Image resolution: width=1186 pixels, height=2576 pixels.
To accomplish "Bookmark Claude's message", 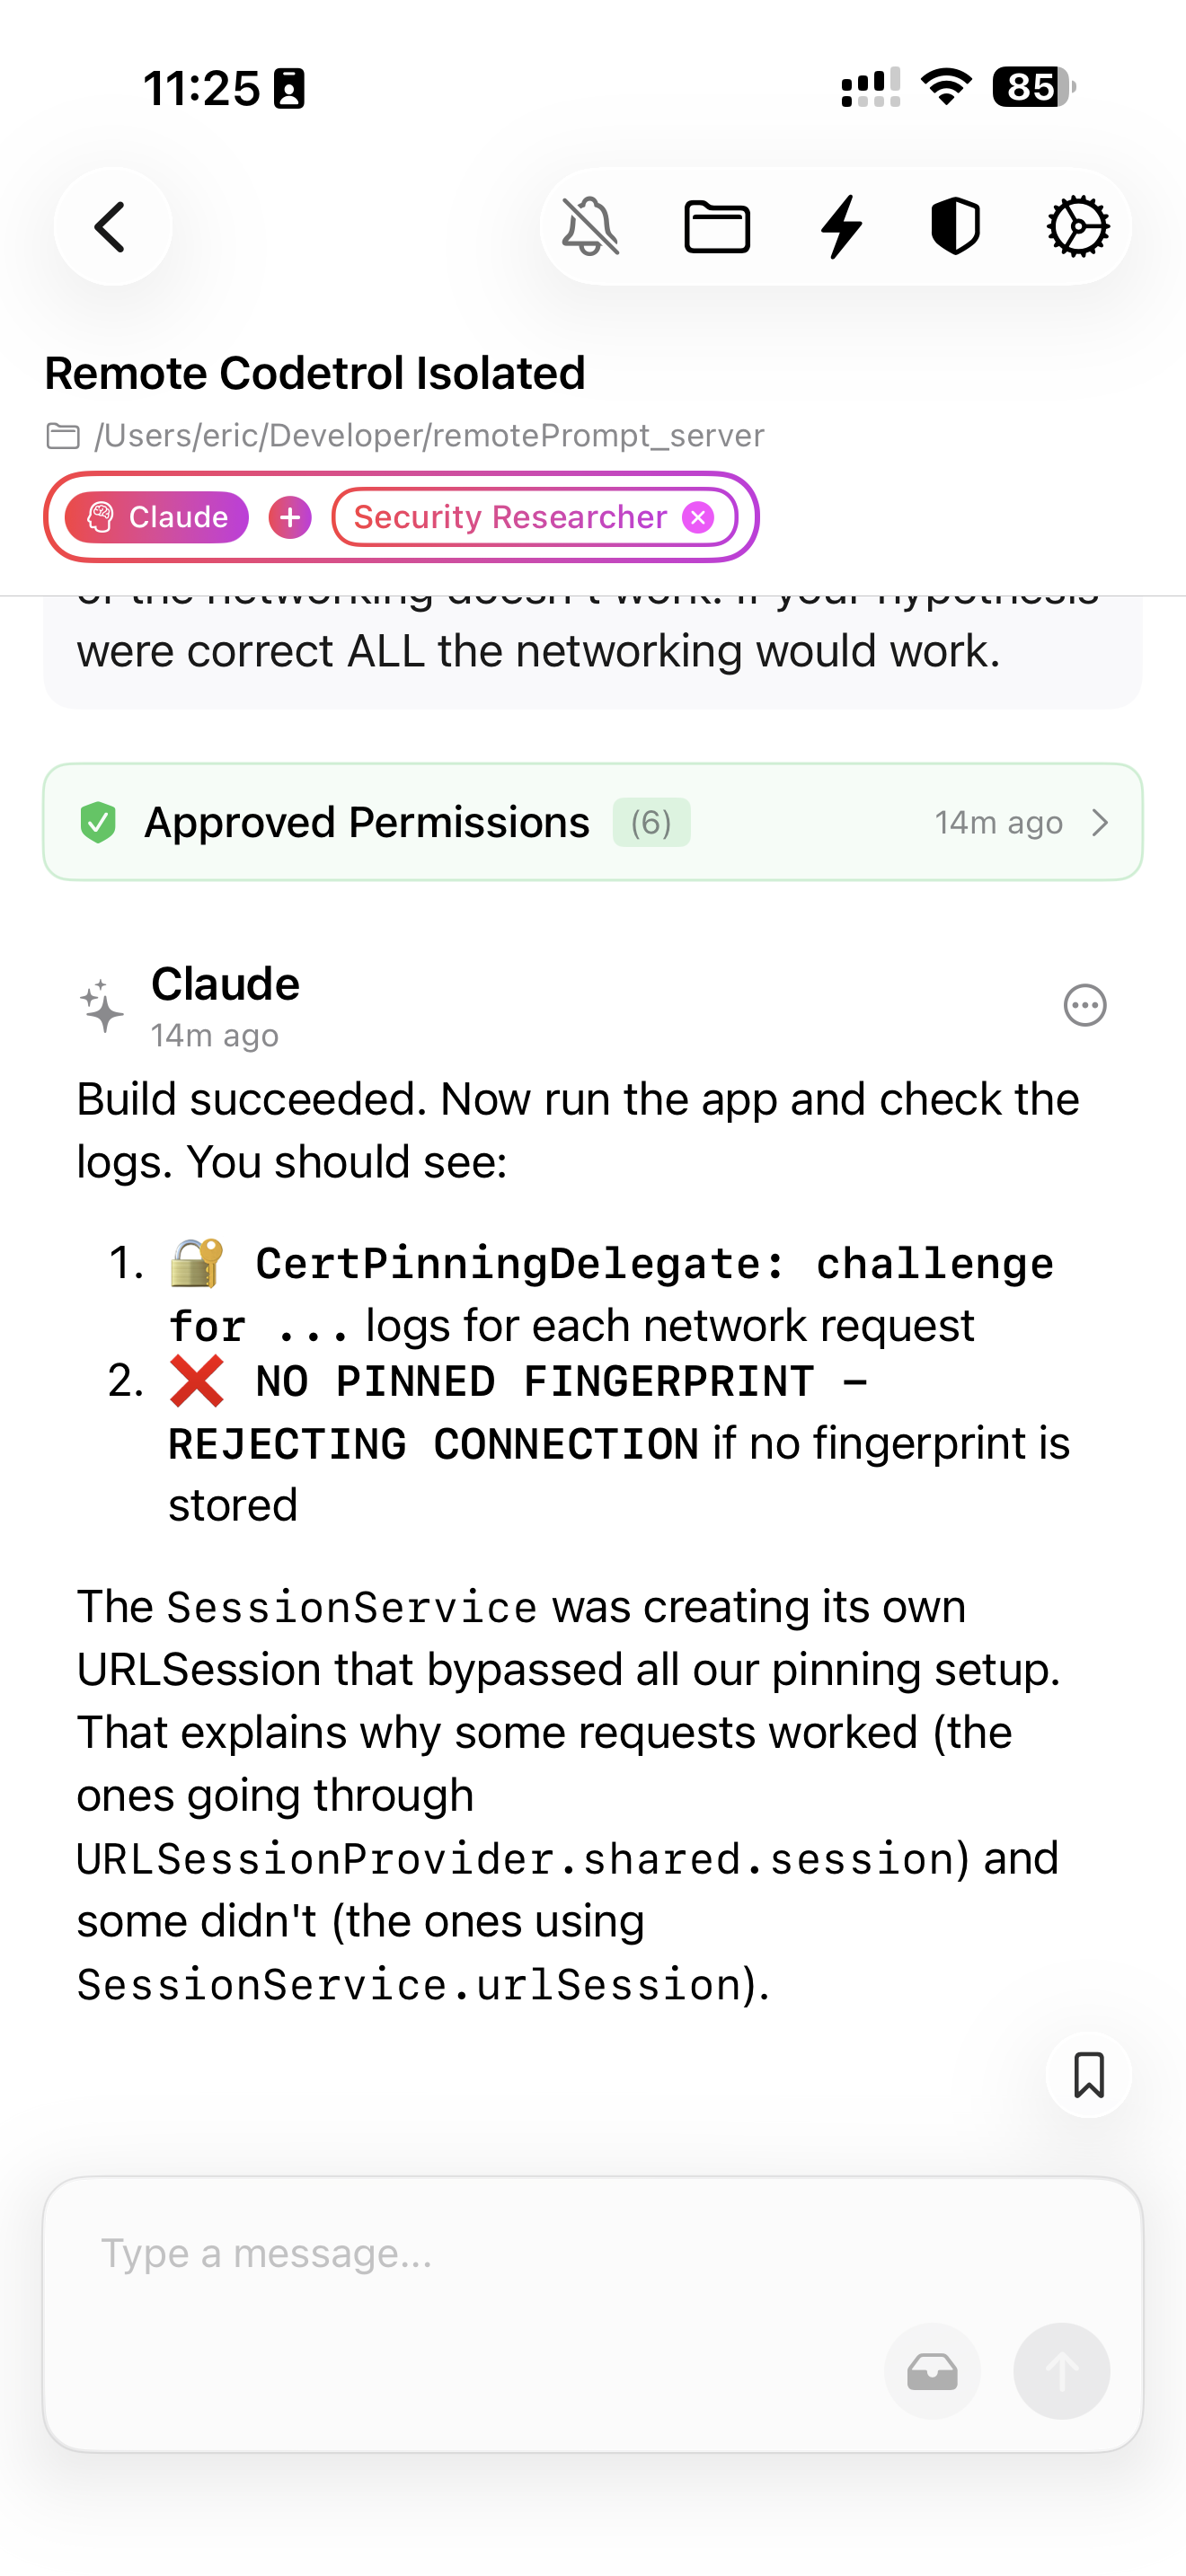I will click(1087, 2076).
